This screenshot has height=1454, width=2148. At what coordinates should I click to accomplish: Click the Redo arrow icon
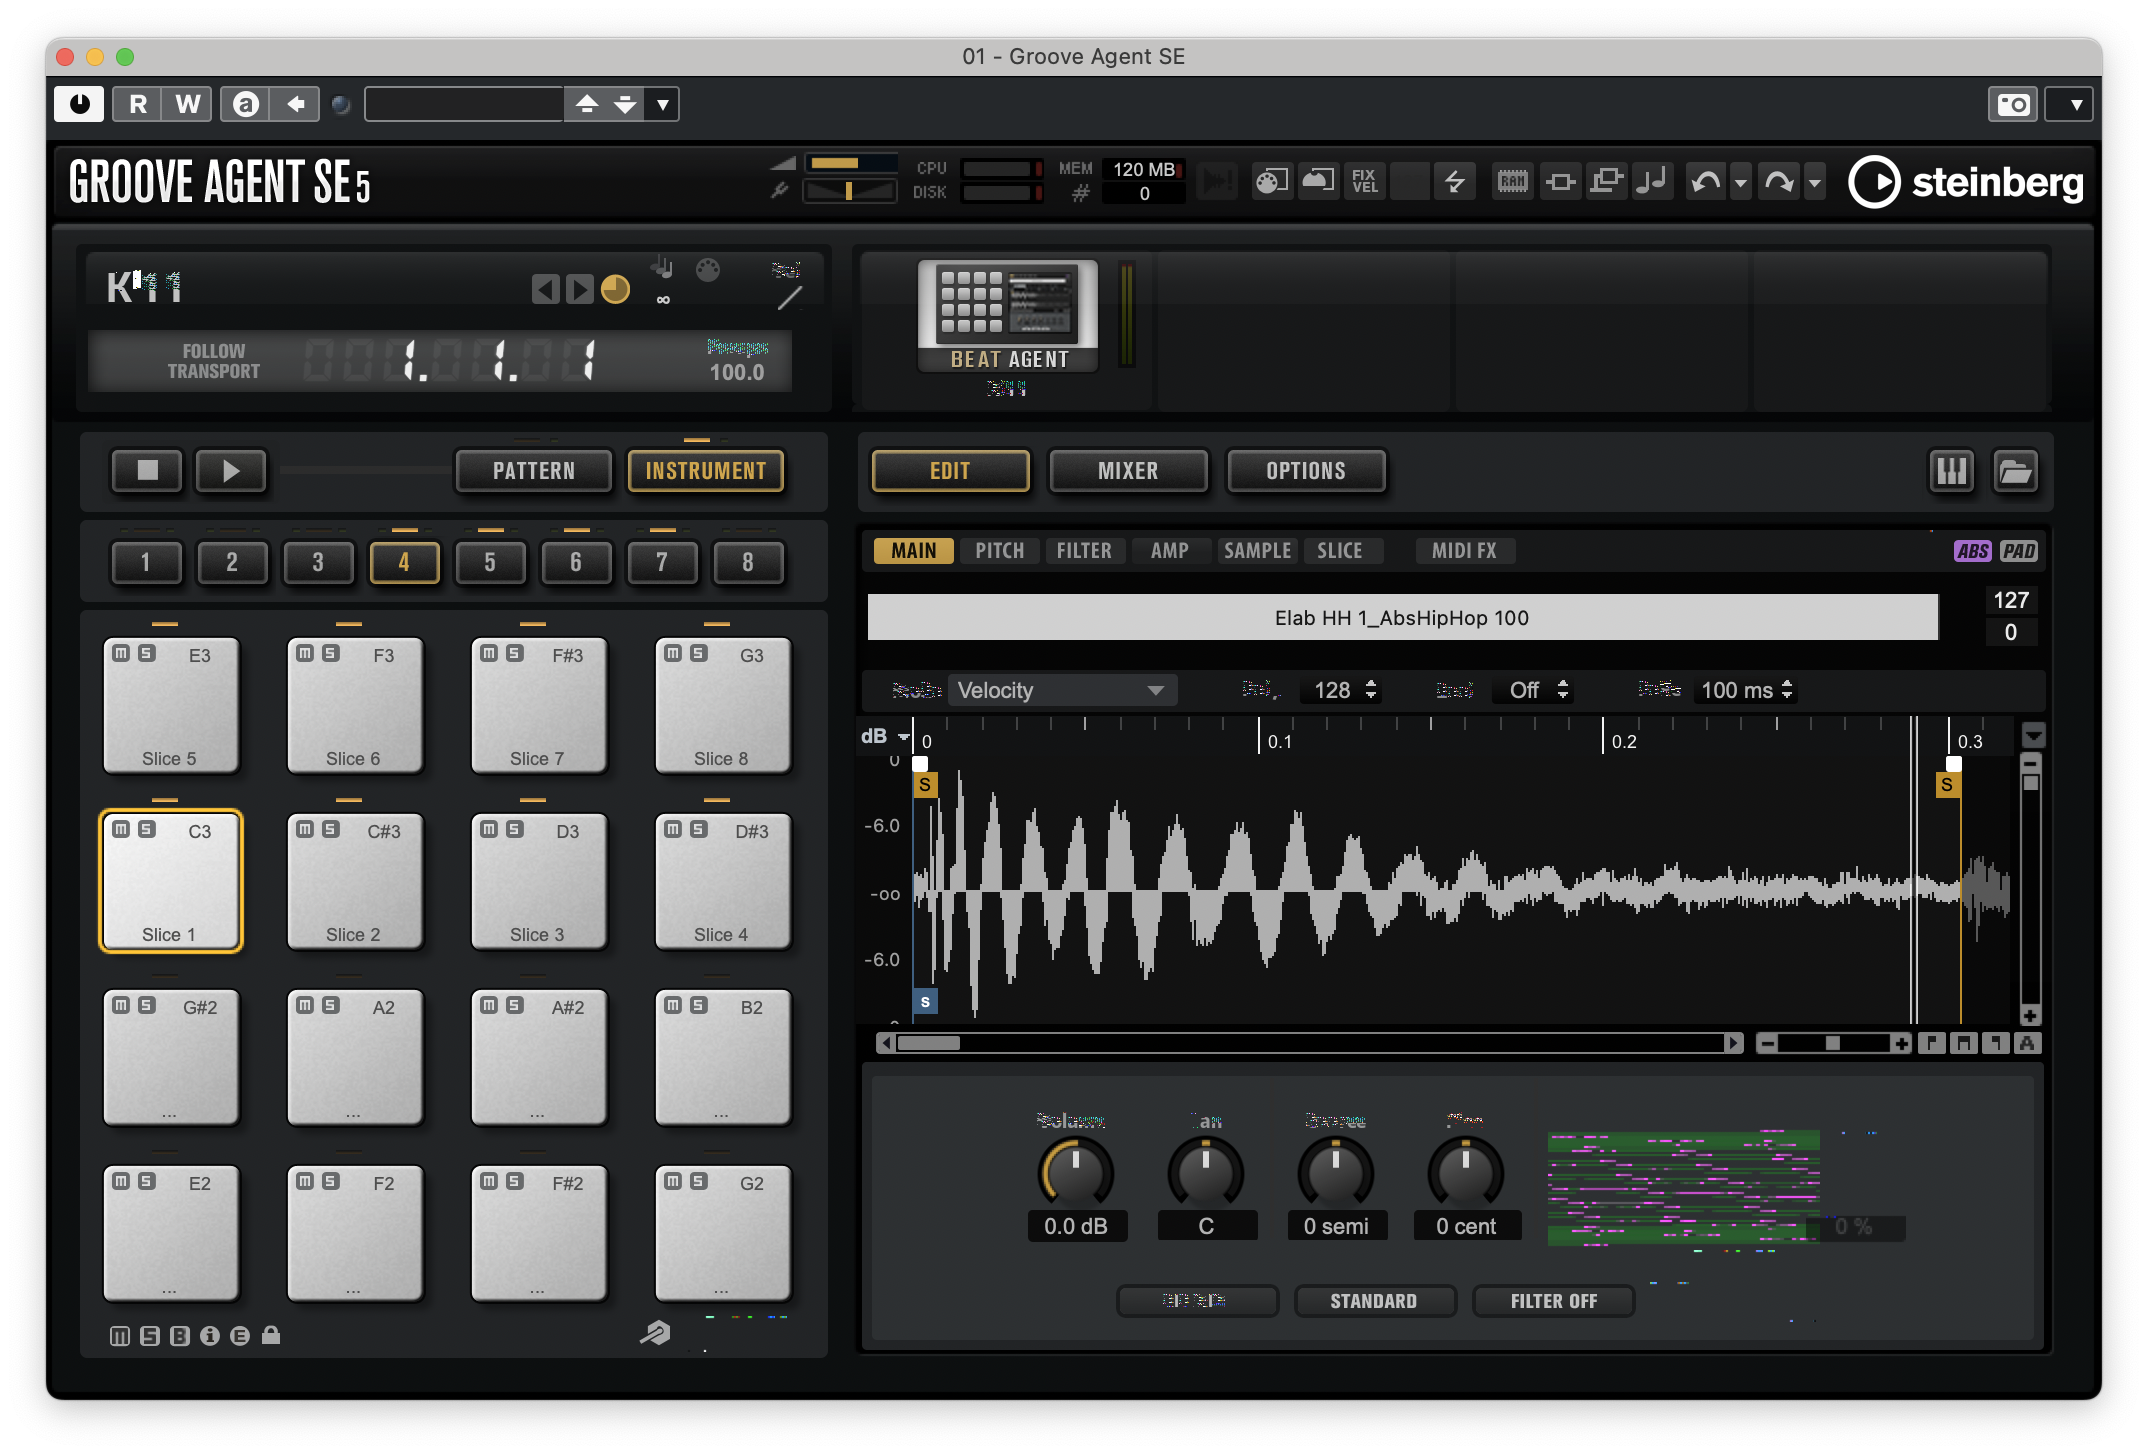pyautogui.click(x=1778, y=181)
